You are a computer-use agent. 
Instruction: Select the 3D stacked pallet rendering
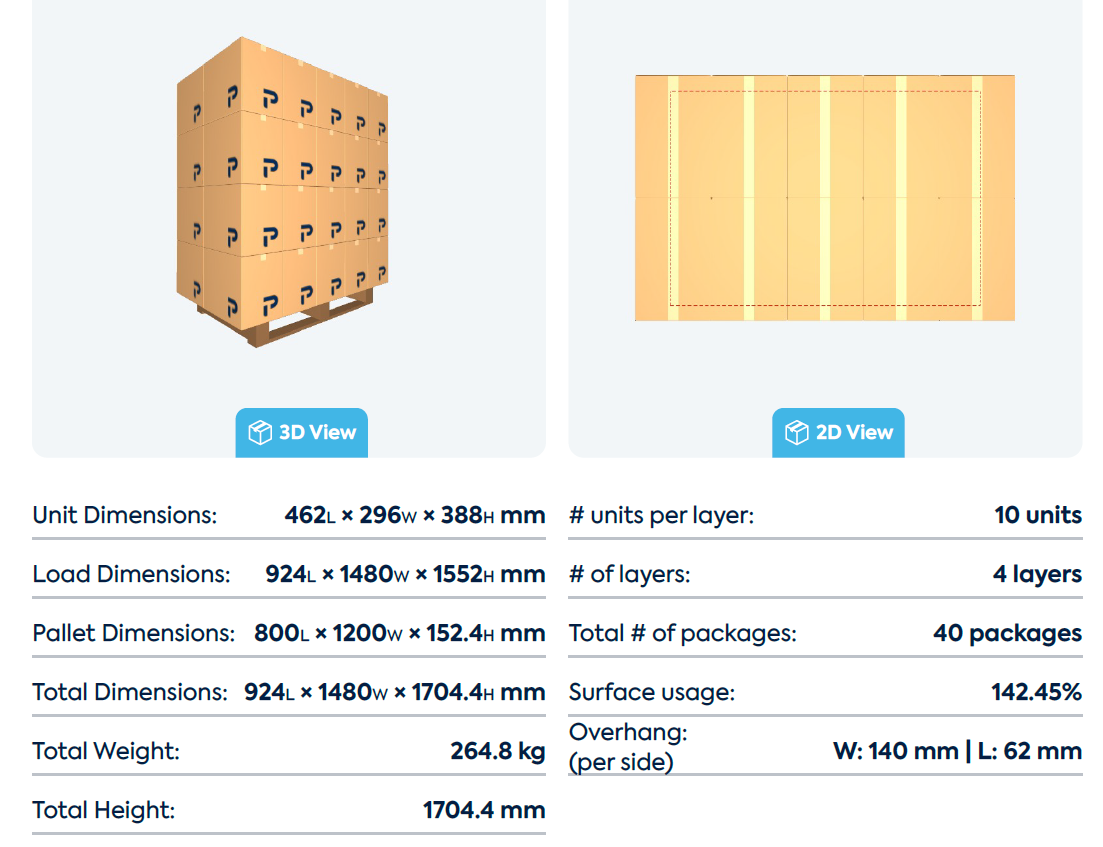tap(282, 191)
